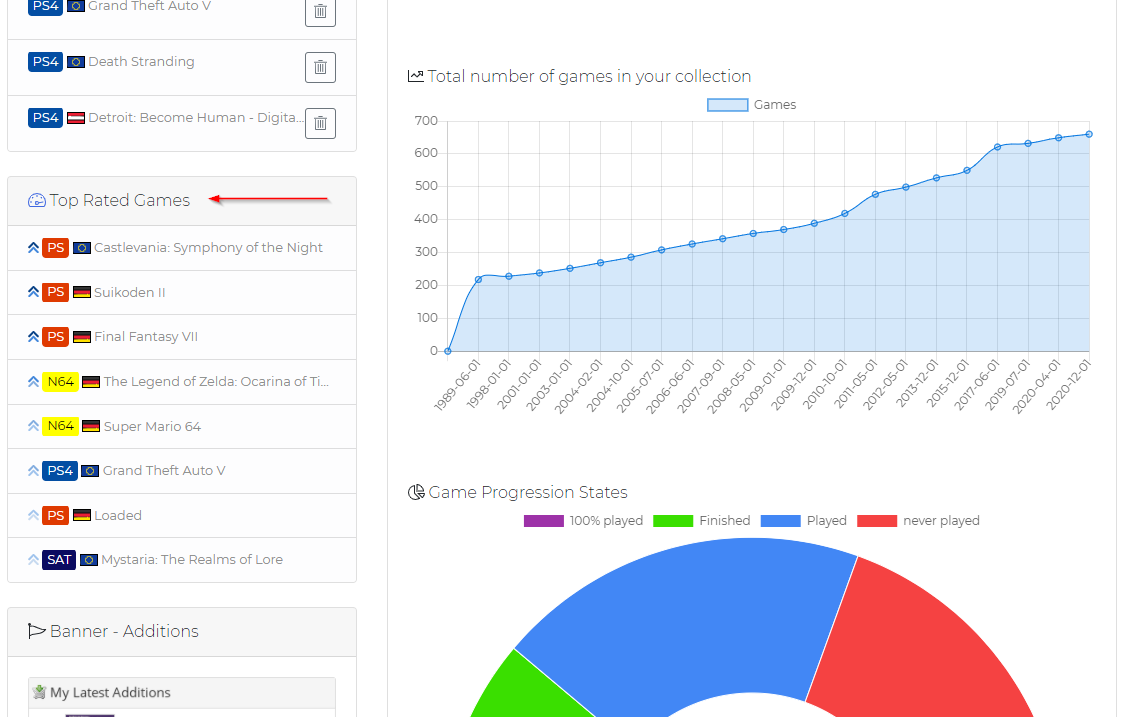Click the My Latest Additions label
1127x717 pixels.
click(x=111, y=693)
